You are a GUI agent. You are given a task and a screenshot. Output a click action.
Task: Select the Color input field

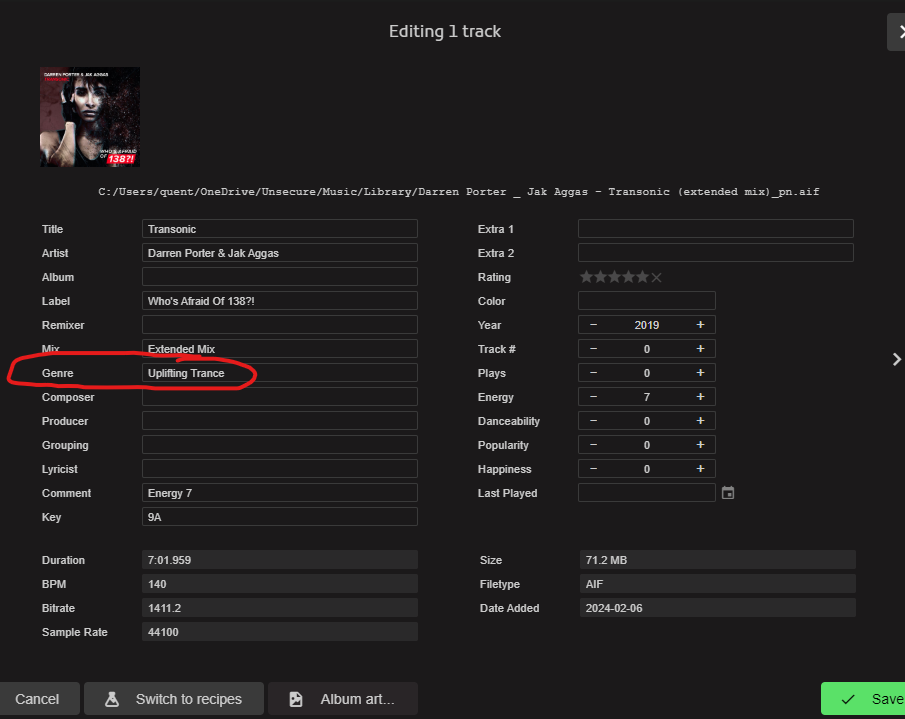click(x=646, y=300)
